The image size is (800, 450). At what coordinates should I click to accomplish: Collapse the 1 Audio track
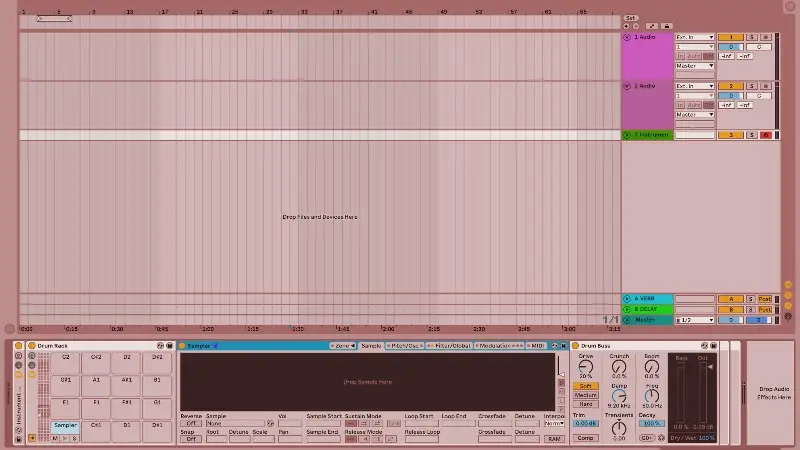[627, 37]
